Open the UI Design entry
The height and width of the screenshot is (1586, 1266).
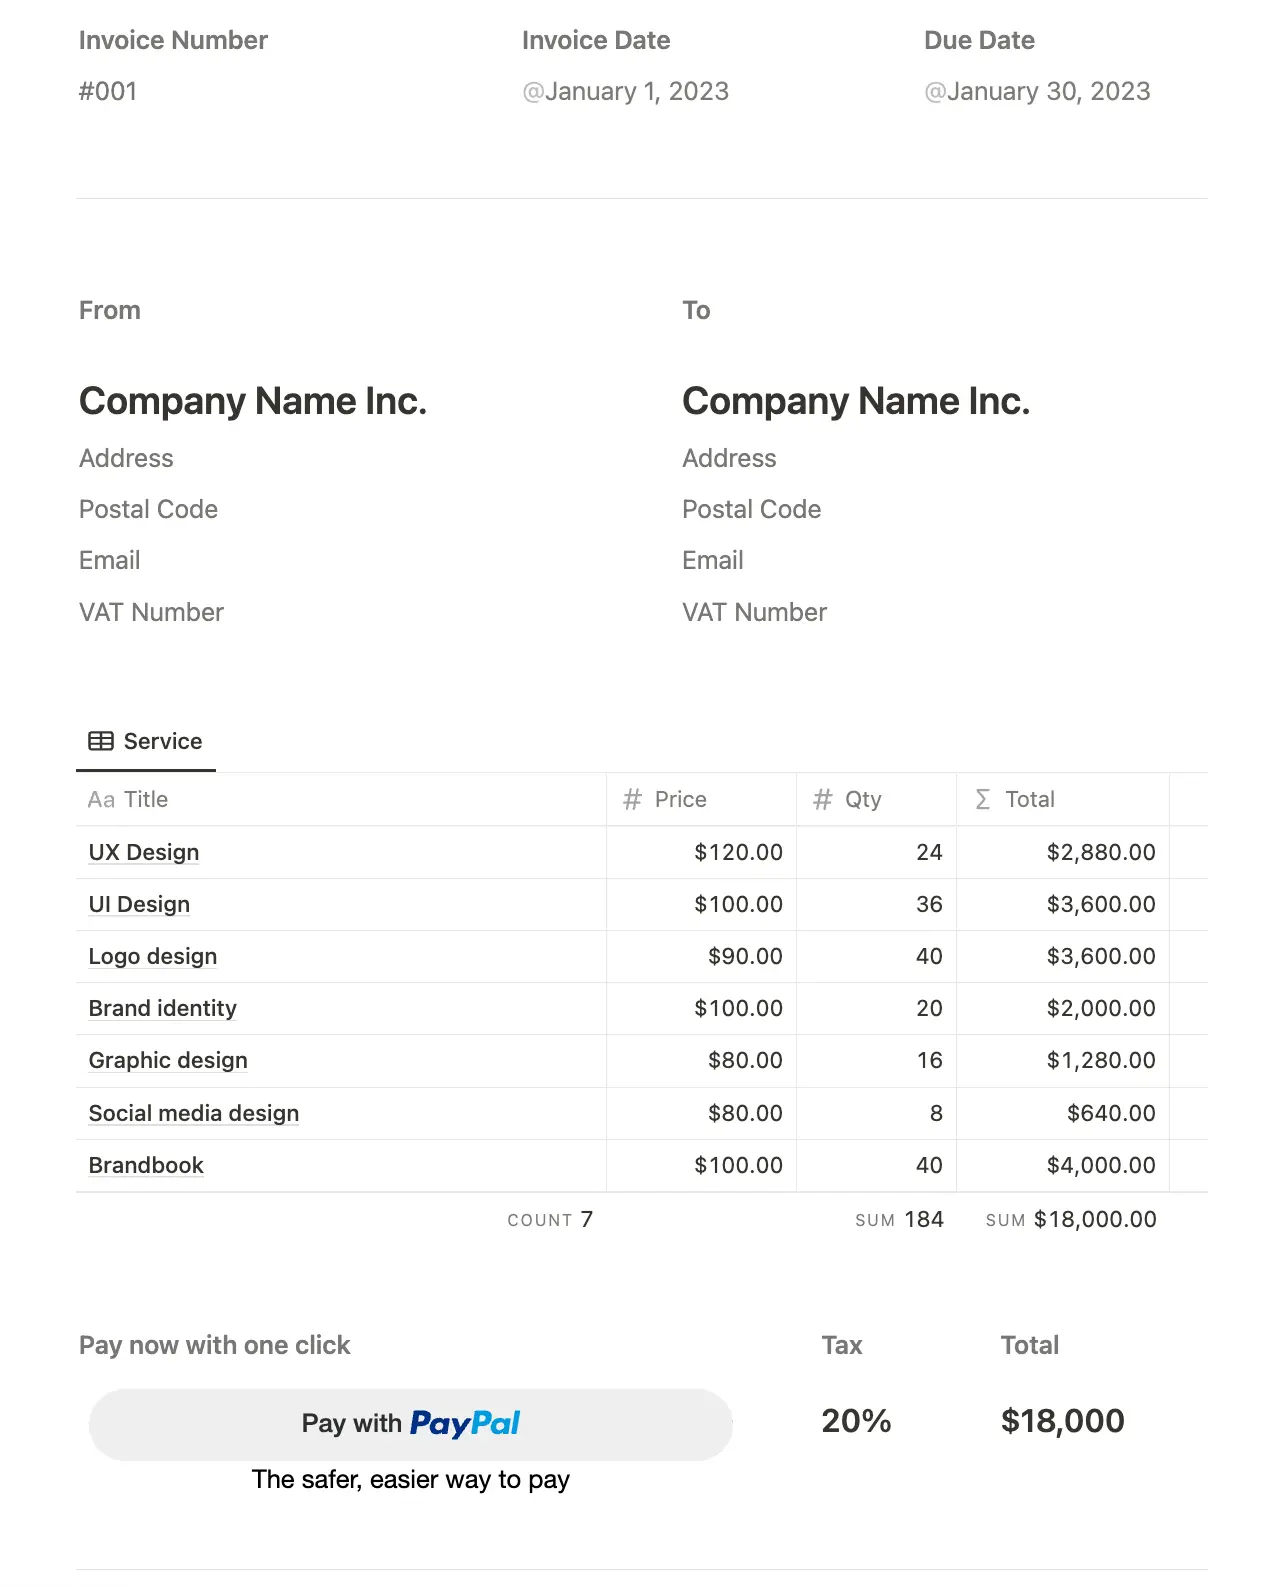tap(139, 904)
